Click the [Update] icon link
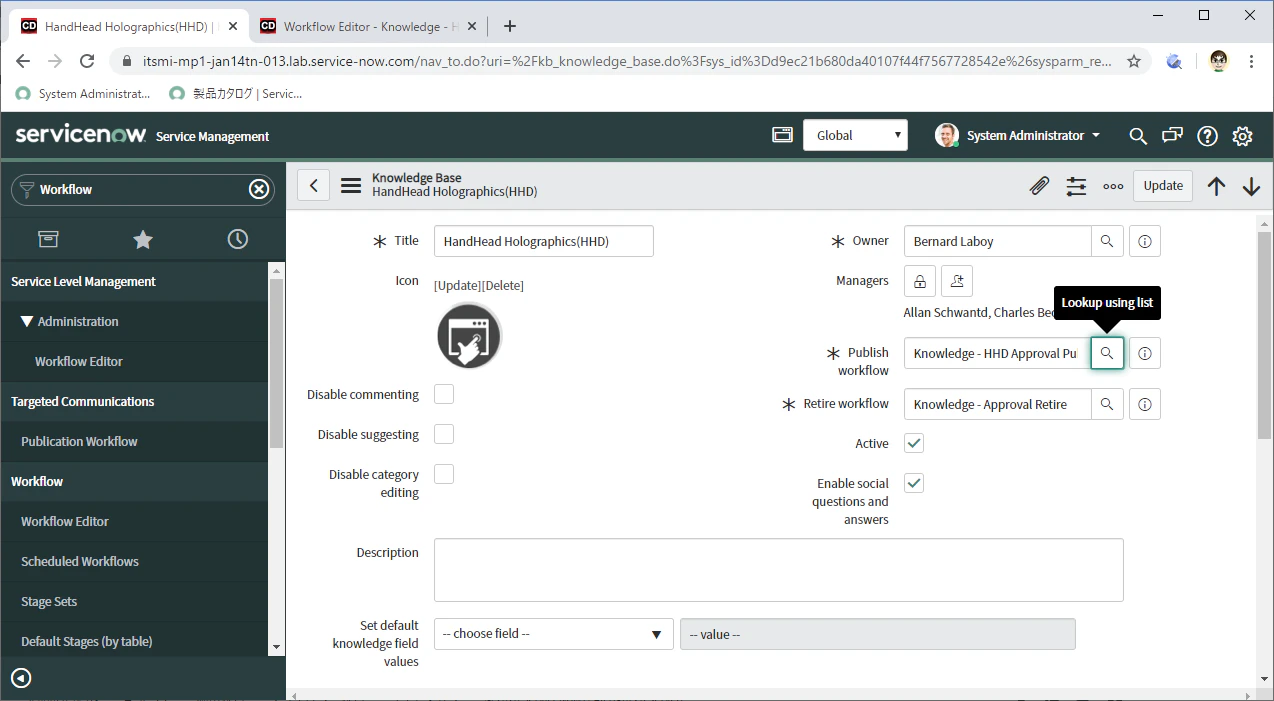This screenshot has width=1274, height=701. [x=457, y=285]
